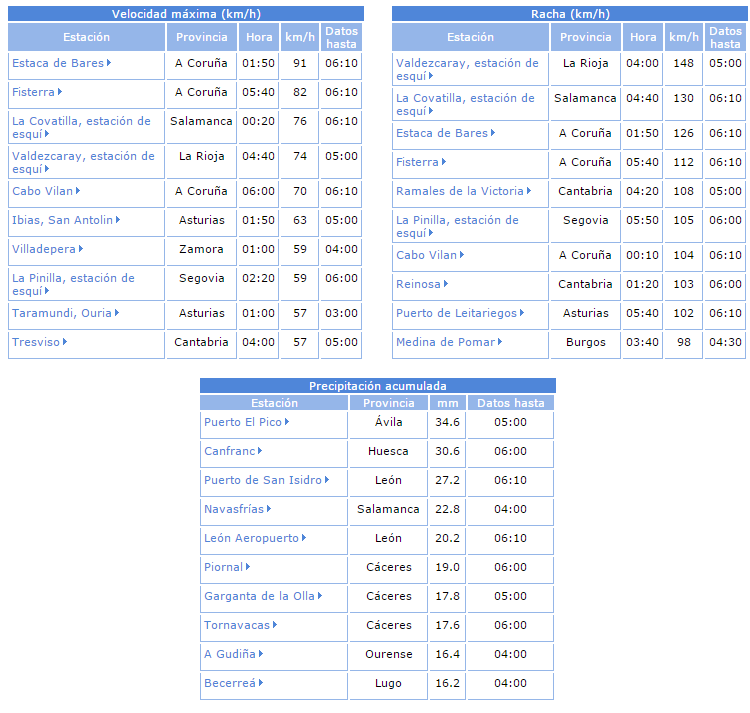Click km/h column header in Velocidad máxima table
The height and width of the screenshot is (713, 750).
[299, 37]
